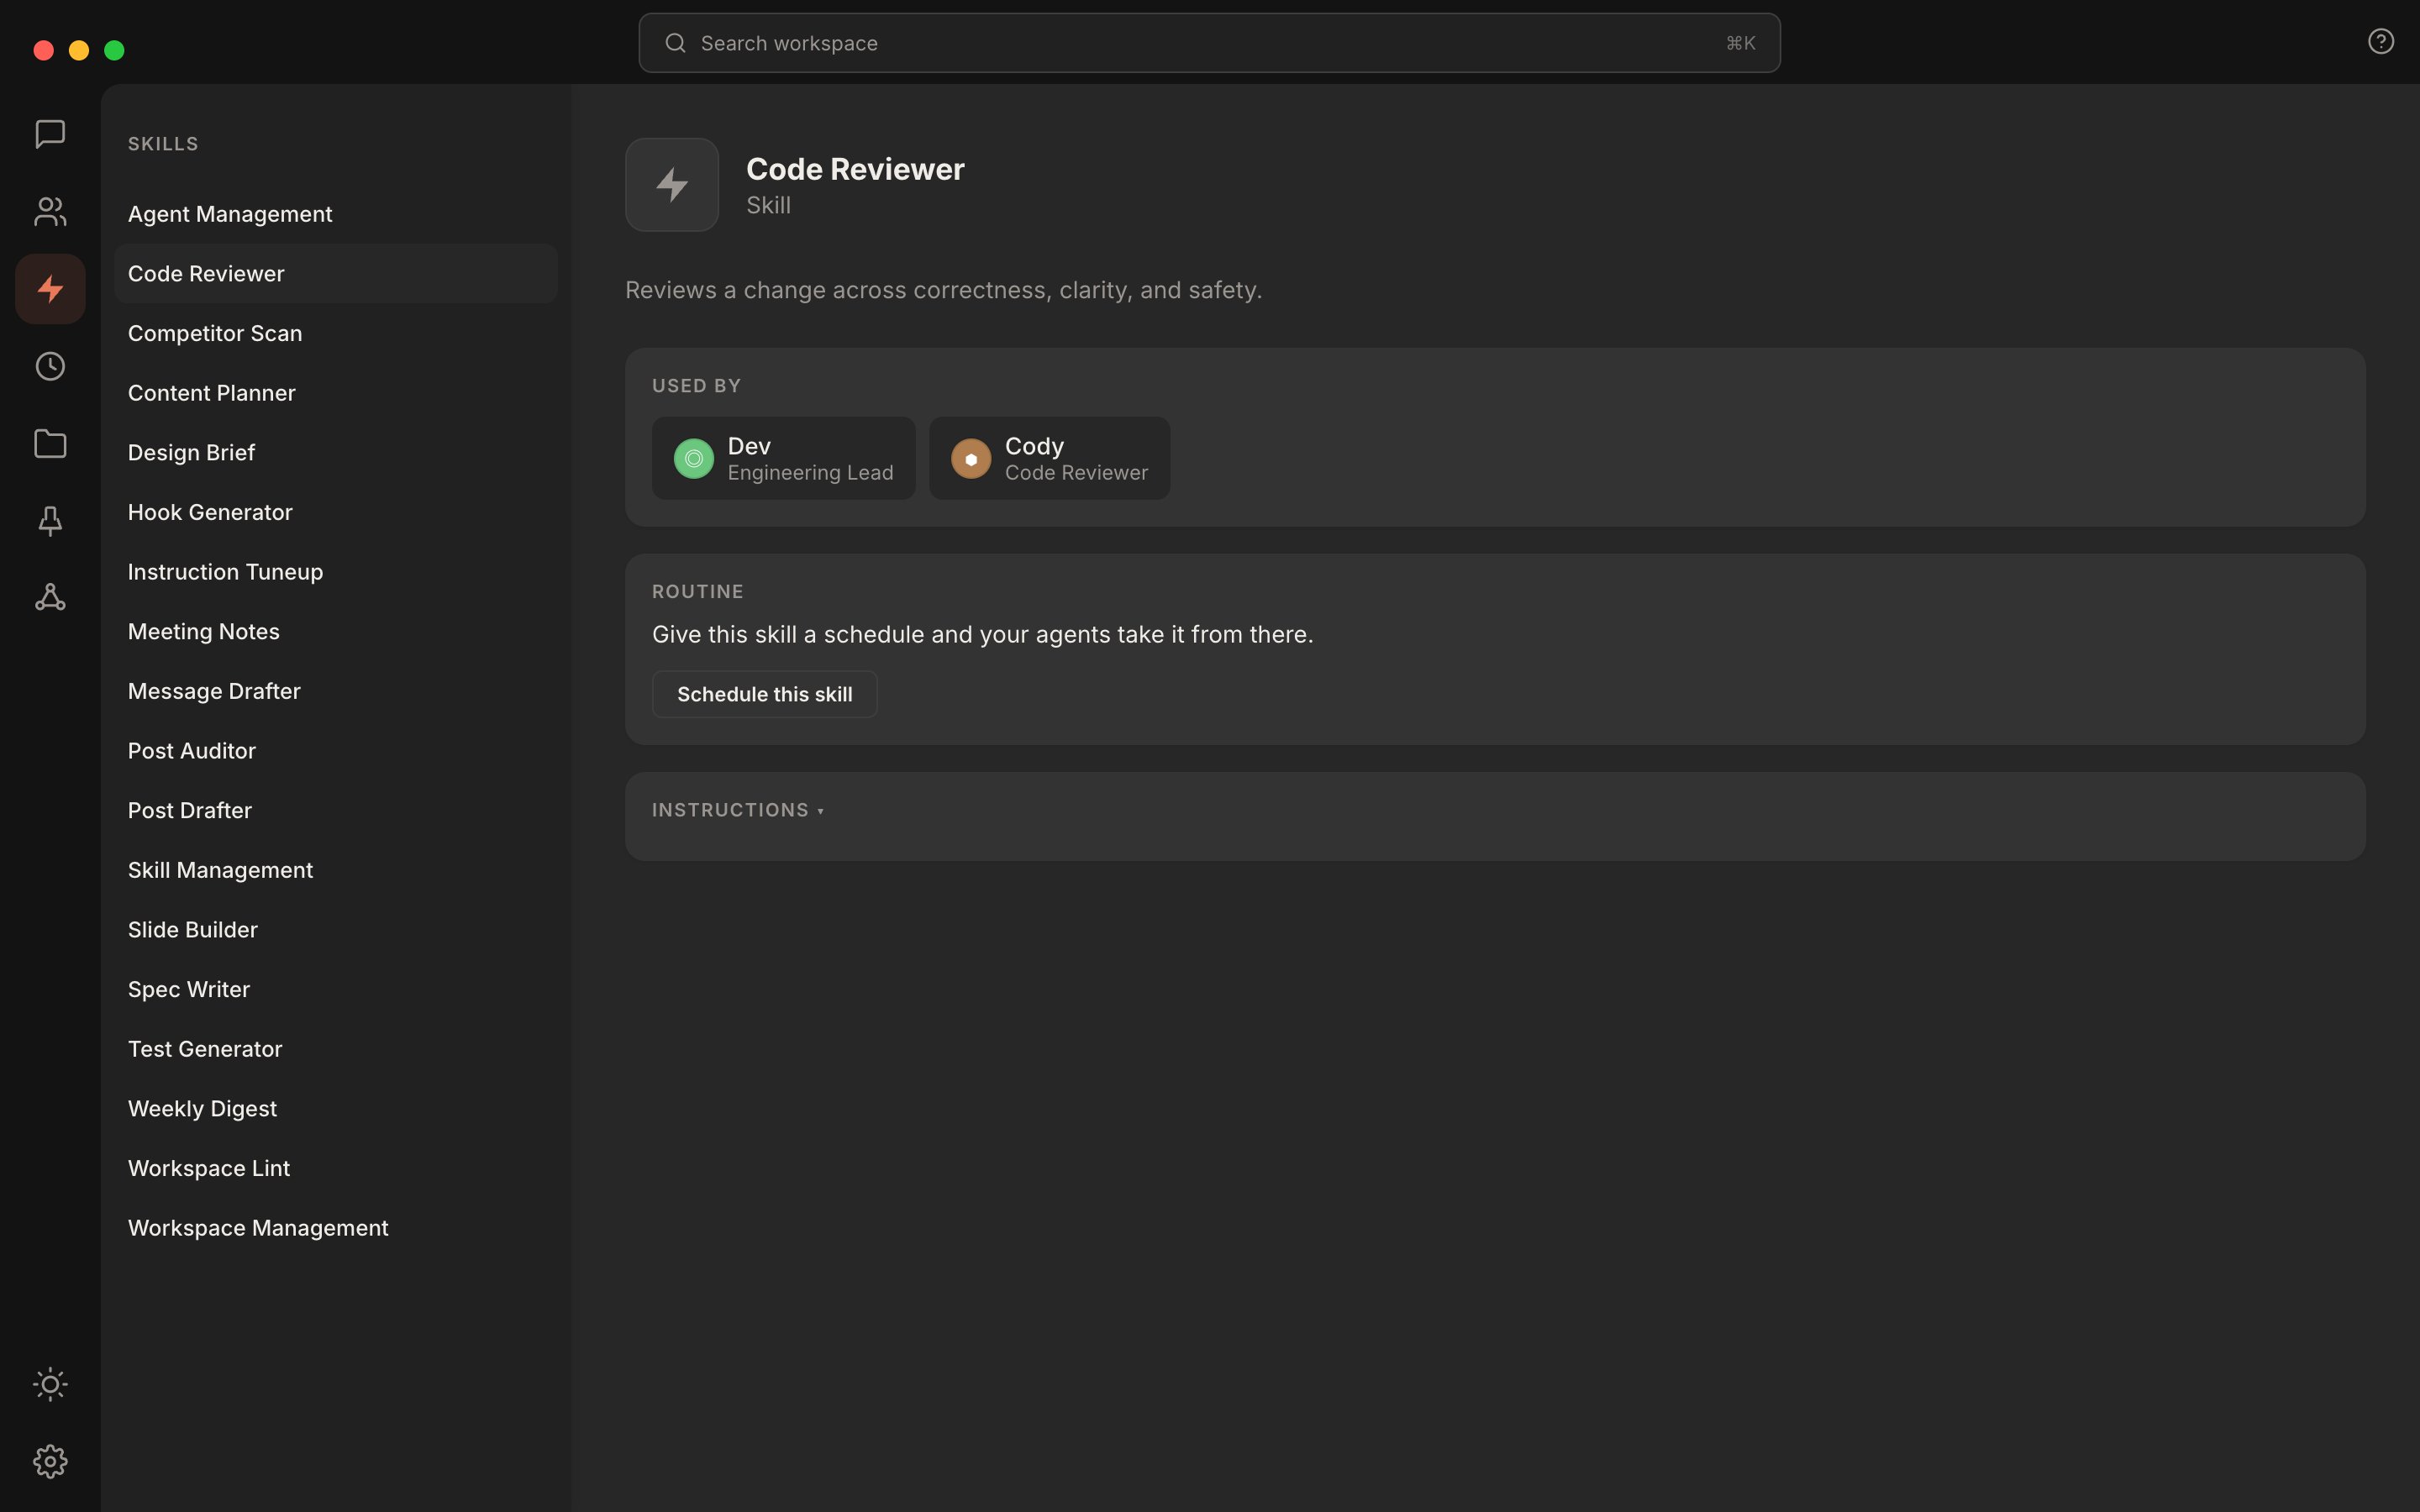Open Test Generator skill
Image resolution: width=2420 pixels, height=1512 pixels.
coord(336,1049)
